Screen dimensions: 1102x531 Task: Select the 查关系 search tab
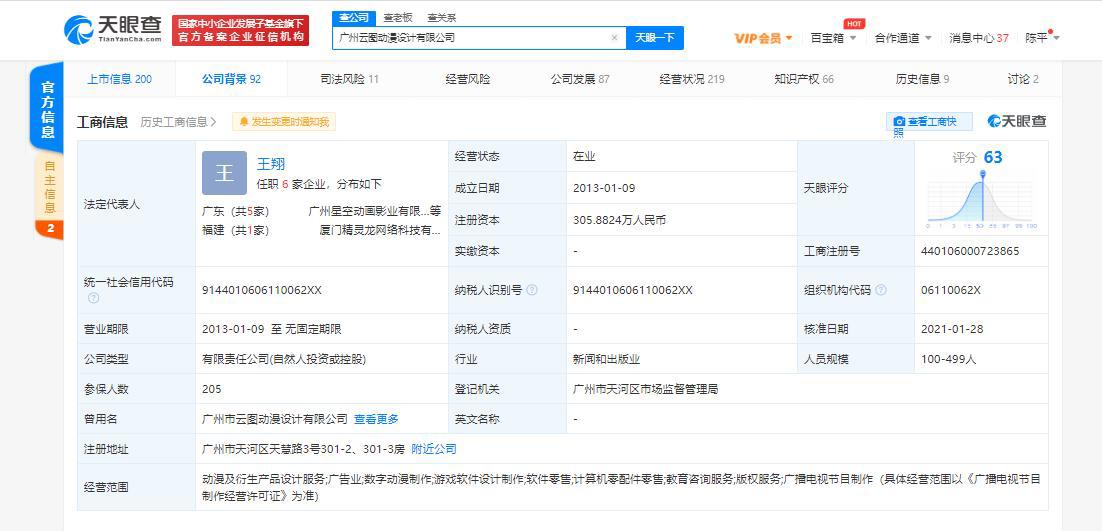pos(441,18)
